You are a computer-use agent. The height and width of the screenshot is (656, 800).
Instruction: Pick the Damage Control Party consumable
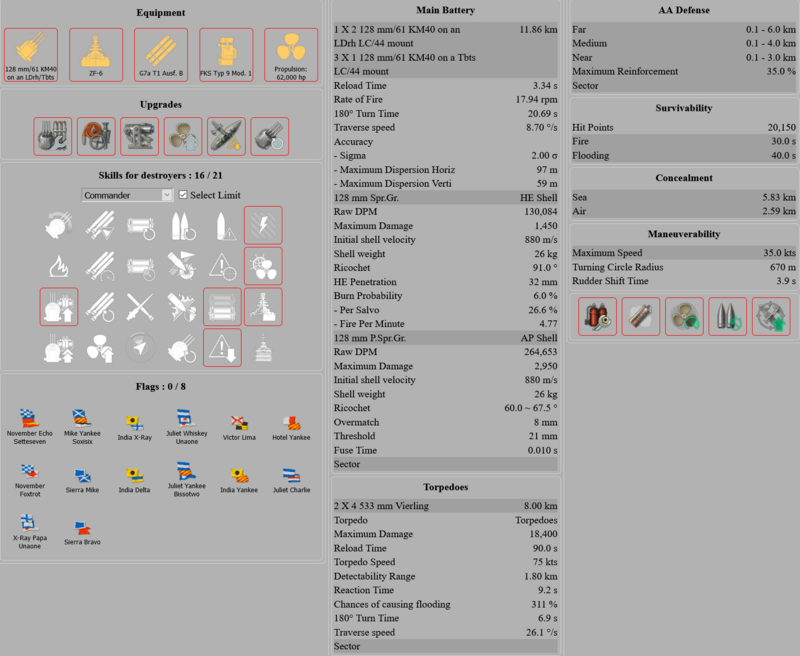click(x=596, y=316)
